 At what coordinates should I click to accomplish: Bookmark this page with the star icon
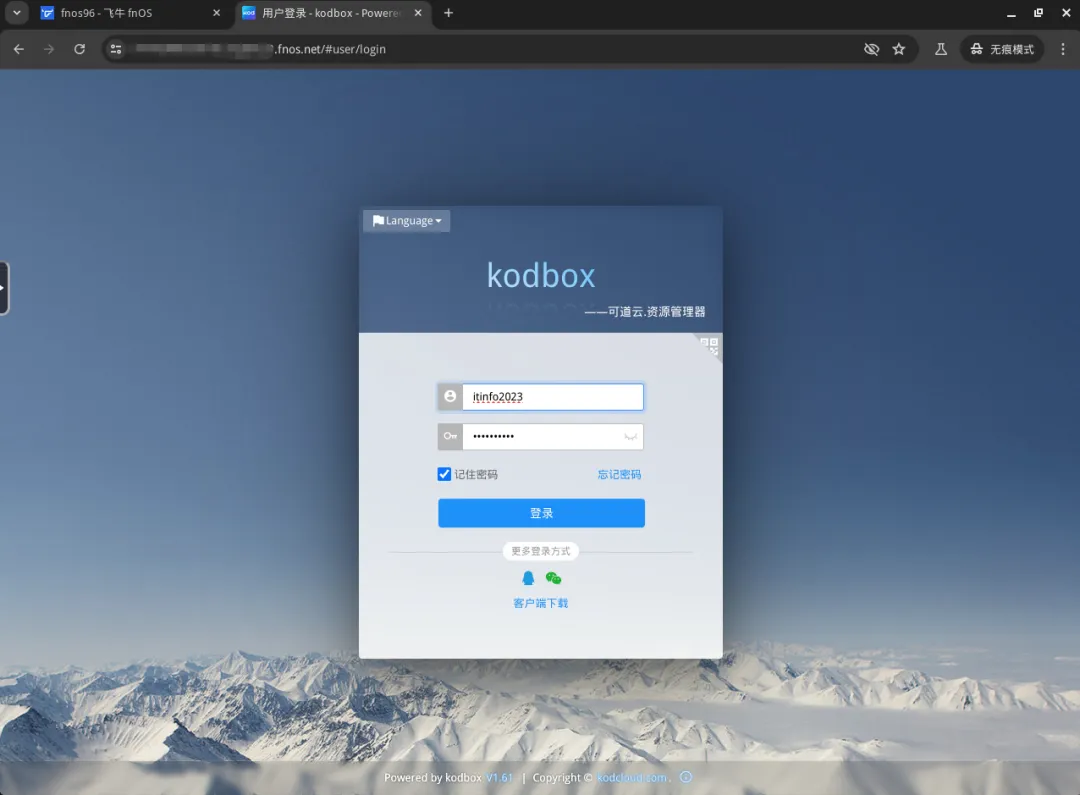(x=899, y=49)
